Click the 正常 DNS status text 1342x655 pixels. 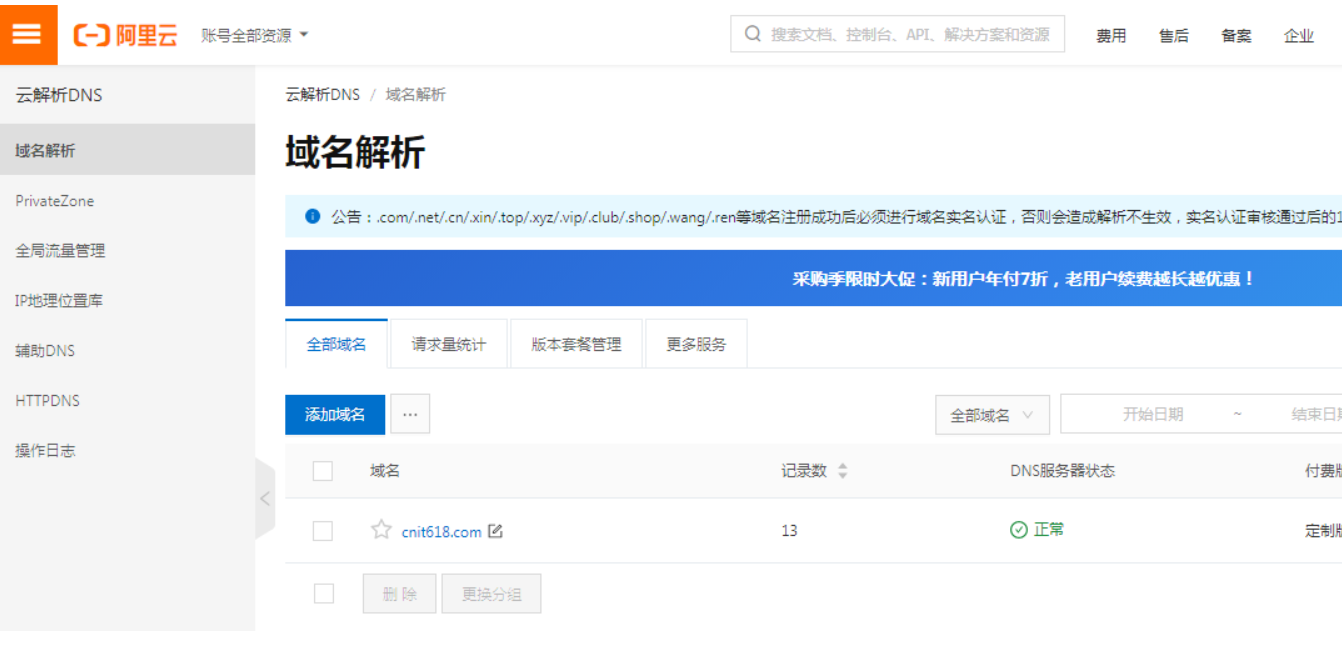[1049, 529]
